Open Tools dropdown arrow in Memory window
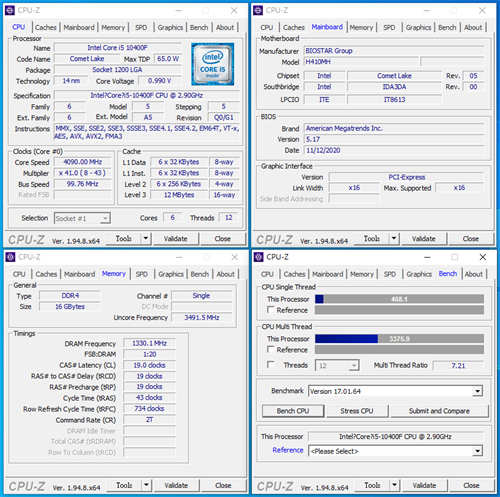This screenshot has height=497, width=500. point(146,485)
